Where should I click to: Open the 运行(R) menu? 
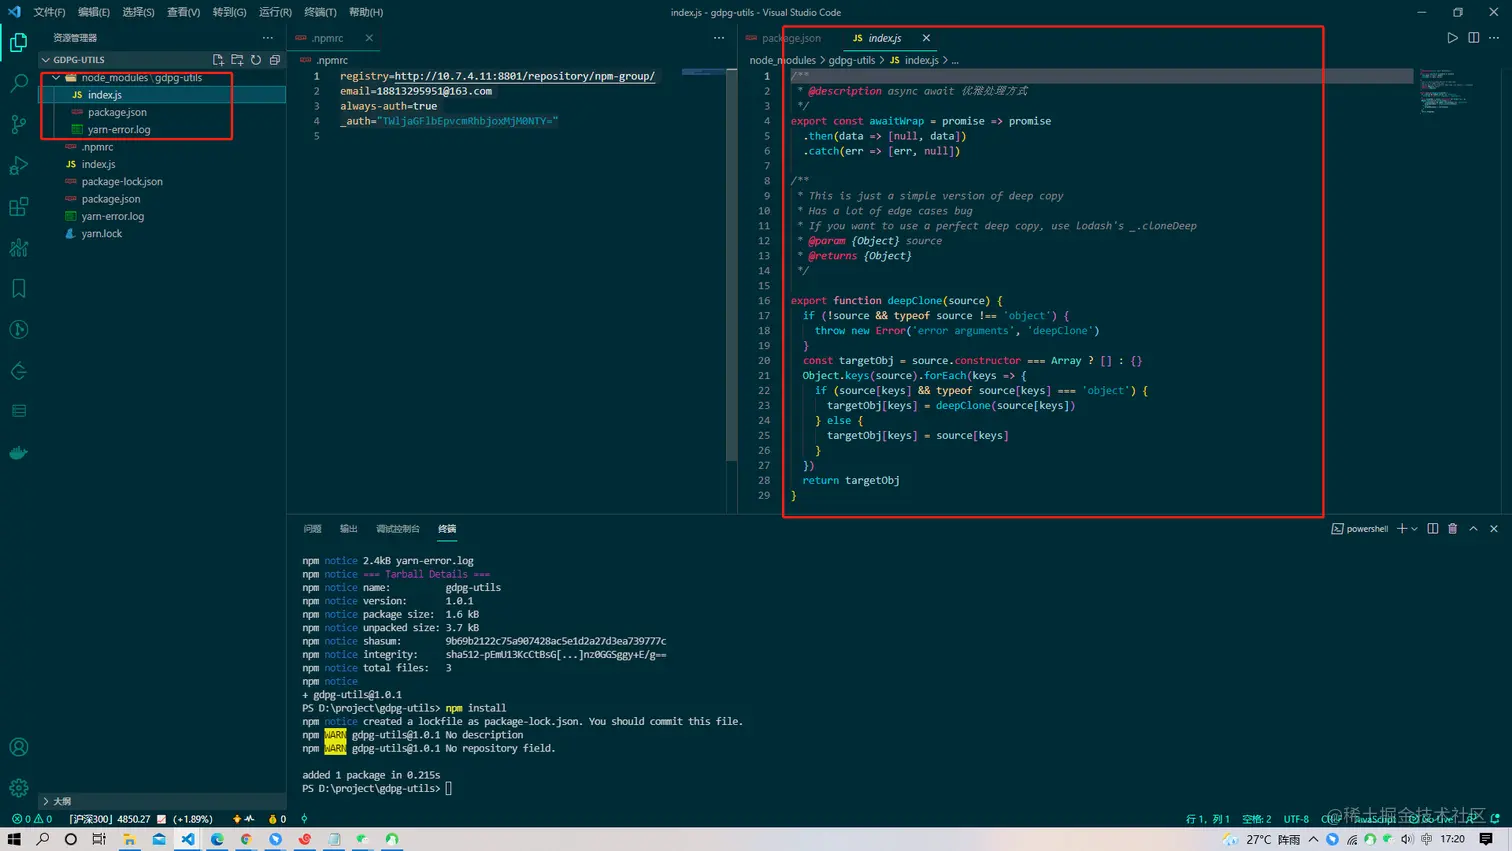click(x=275, y=12)
